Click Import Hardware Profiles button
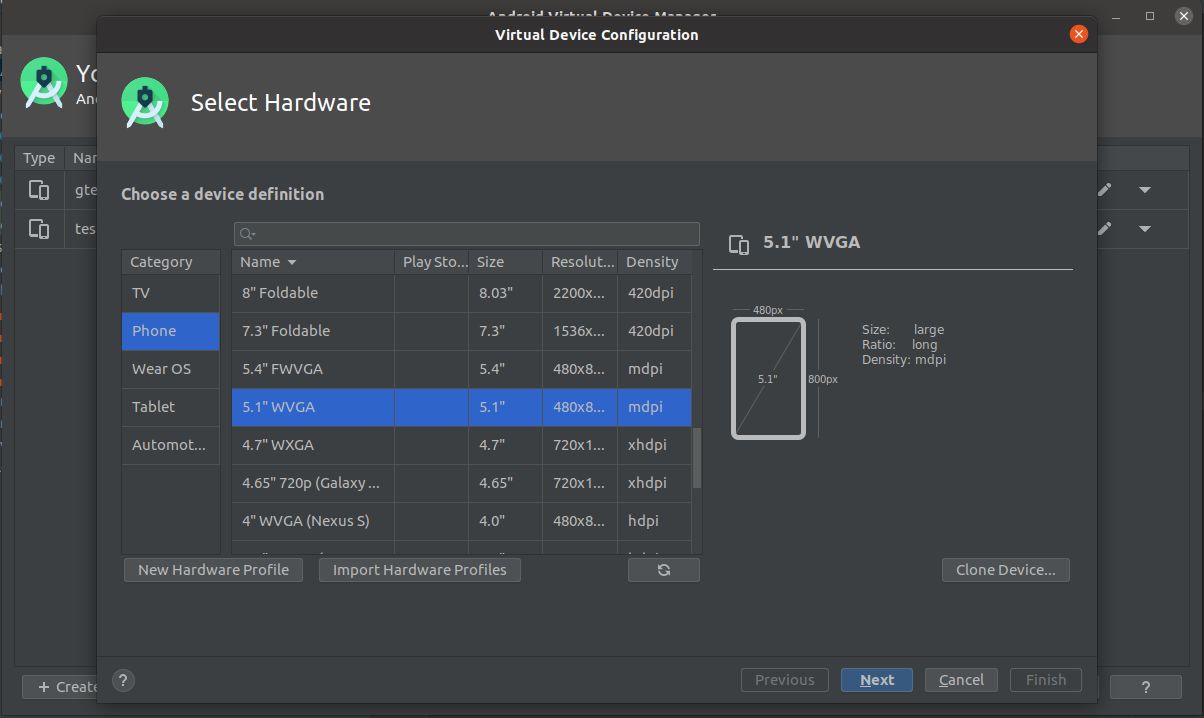 [420, 570]
